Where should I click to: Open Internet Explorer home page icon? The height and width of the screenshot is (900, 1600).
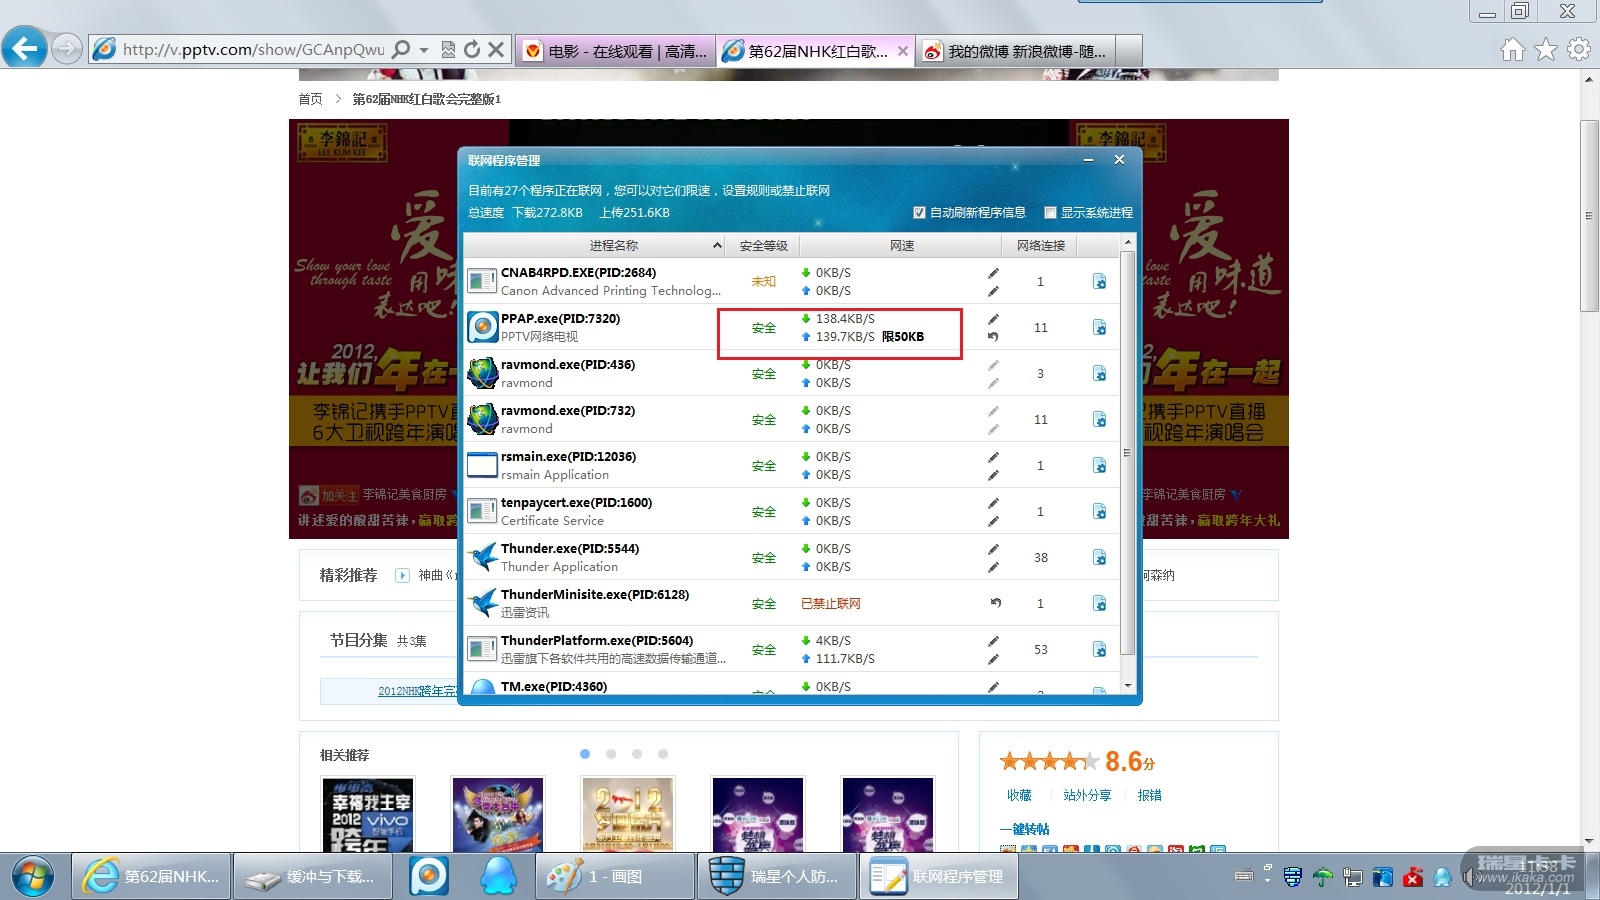pyautogui.click(x=1513, y=49)
